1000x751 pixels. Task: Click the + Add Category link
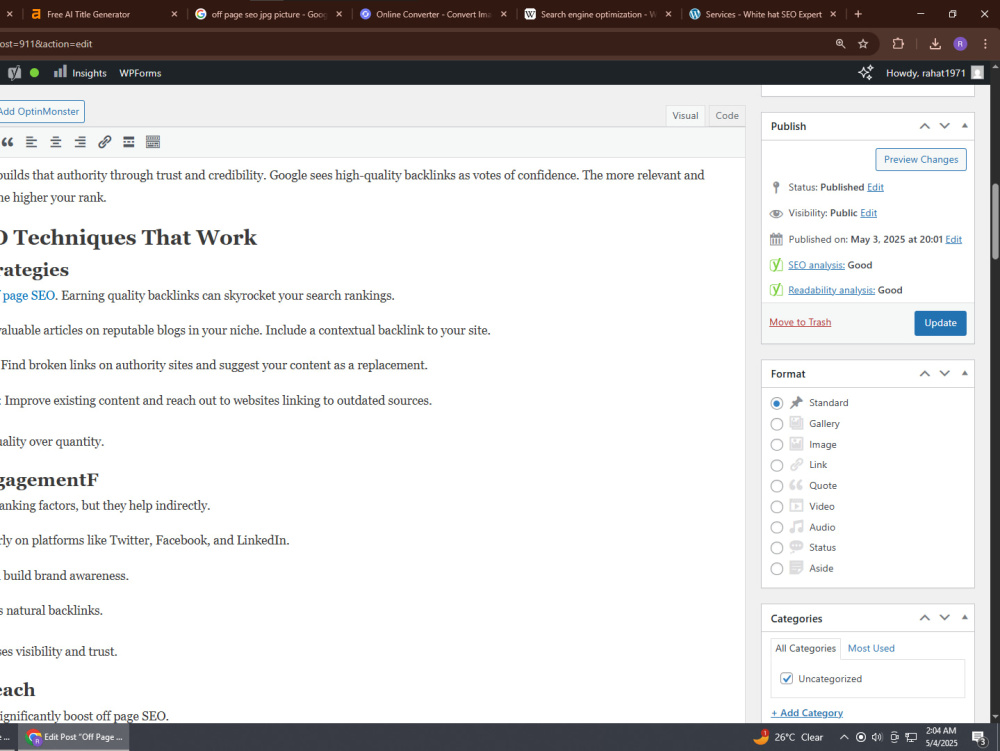(807, 713)
